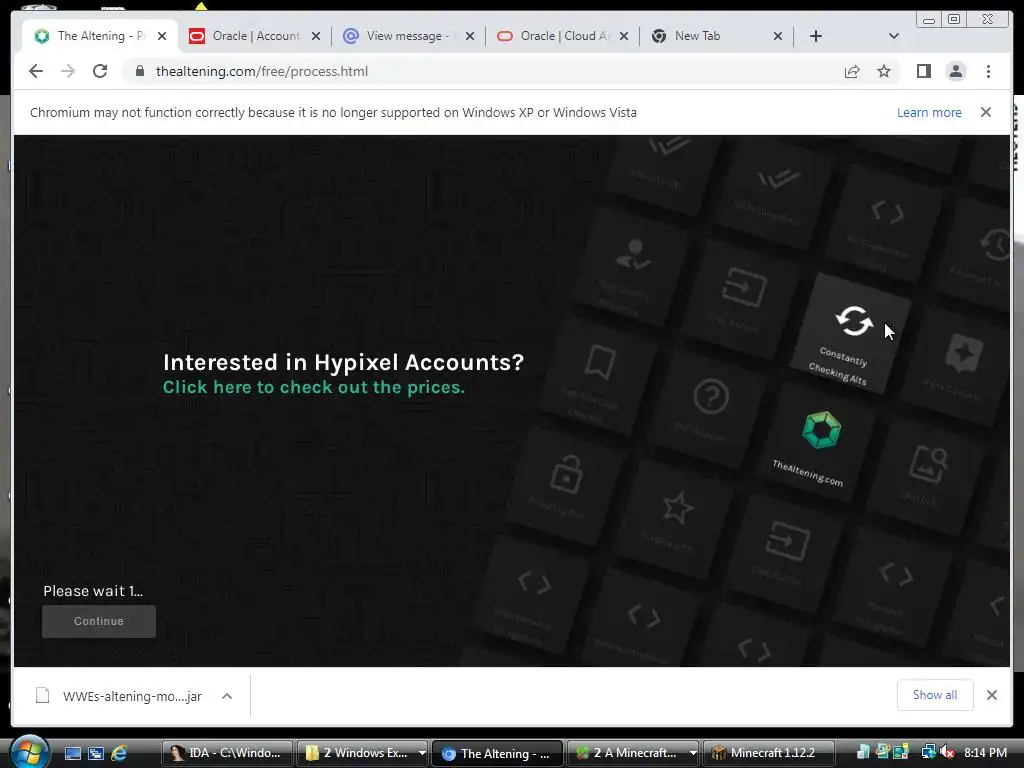Launch Internet Explorer from quick launch
Image resolution: width=1024 pixels, height=768 pixels.
point(120,753)
